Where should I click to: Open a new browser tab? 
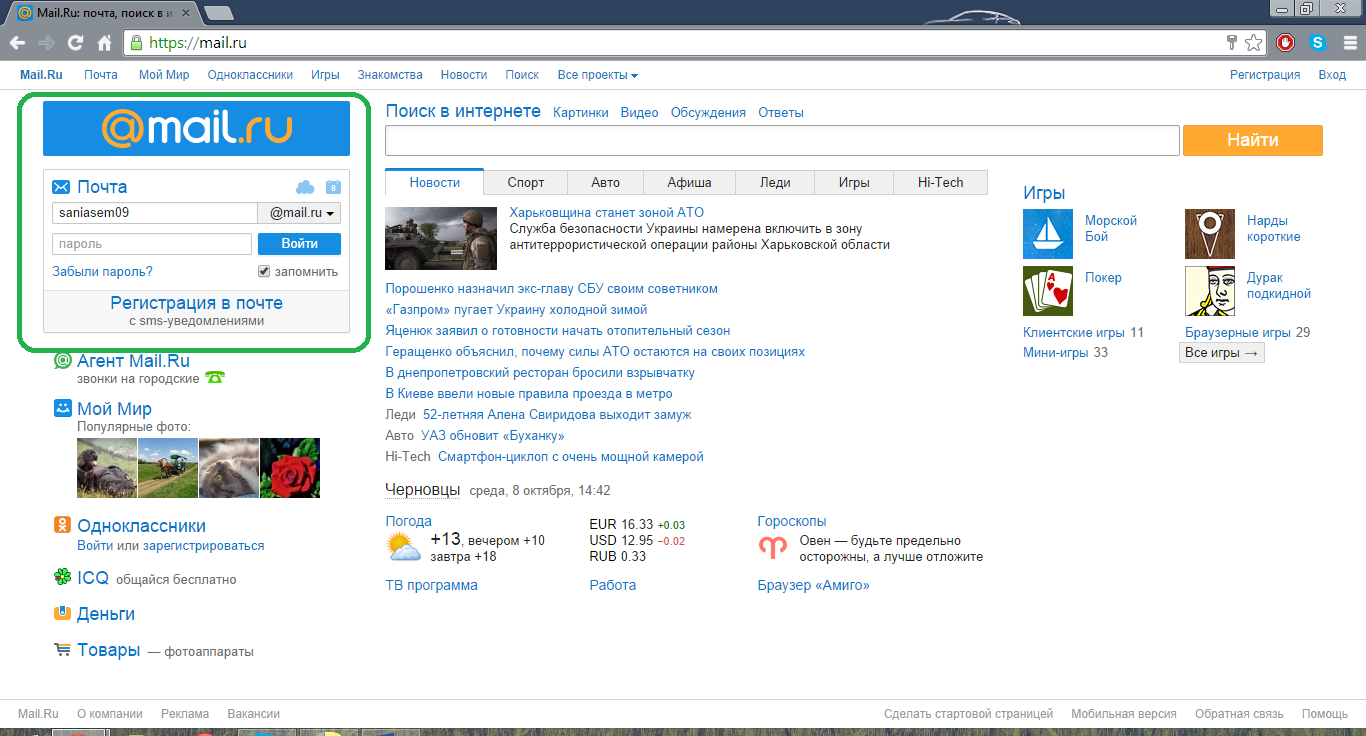coord(219,12)
